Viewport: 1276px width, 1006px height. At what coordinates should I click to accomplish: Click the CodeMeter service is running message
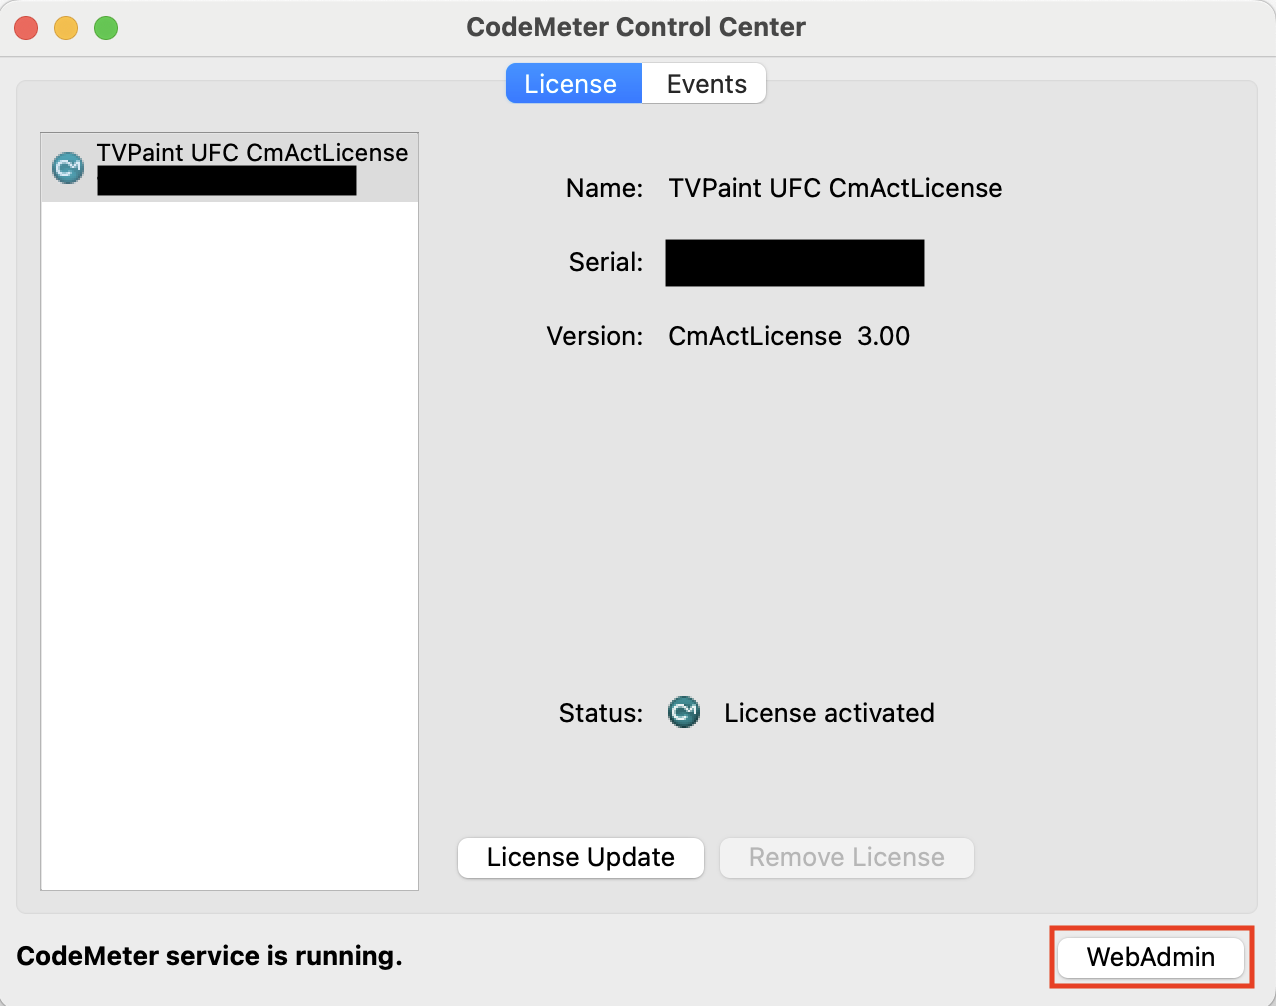(209, 956)
